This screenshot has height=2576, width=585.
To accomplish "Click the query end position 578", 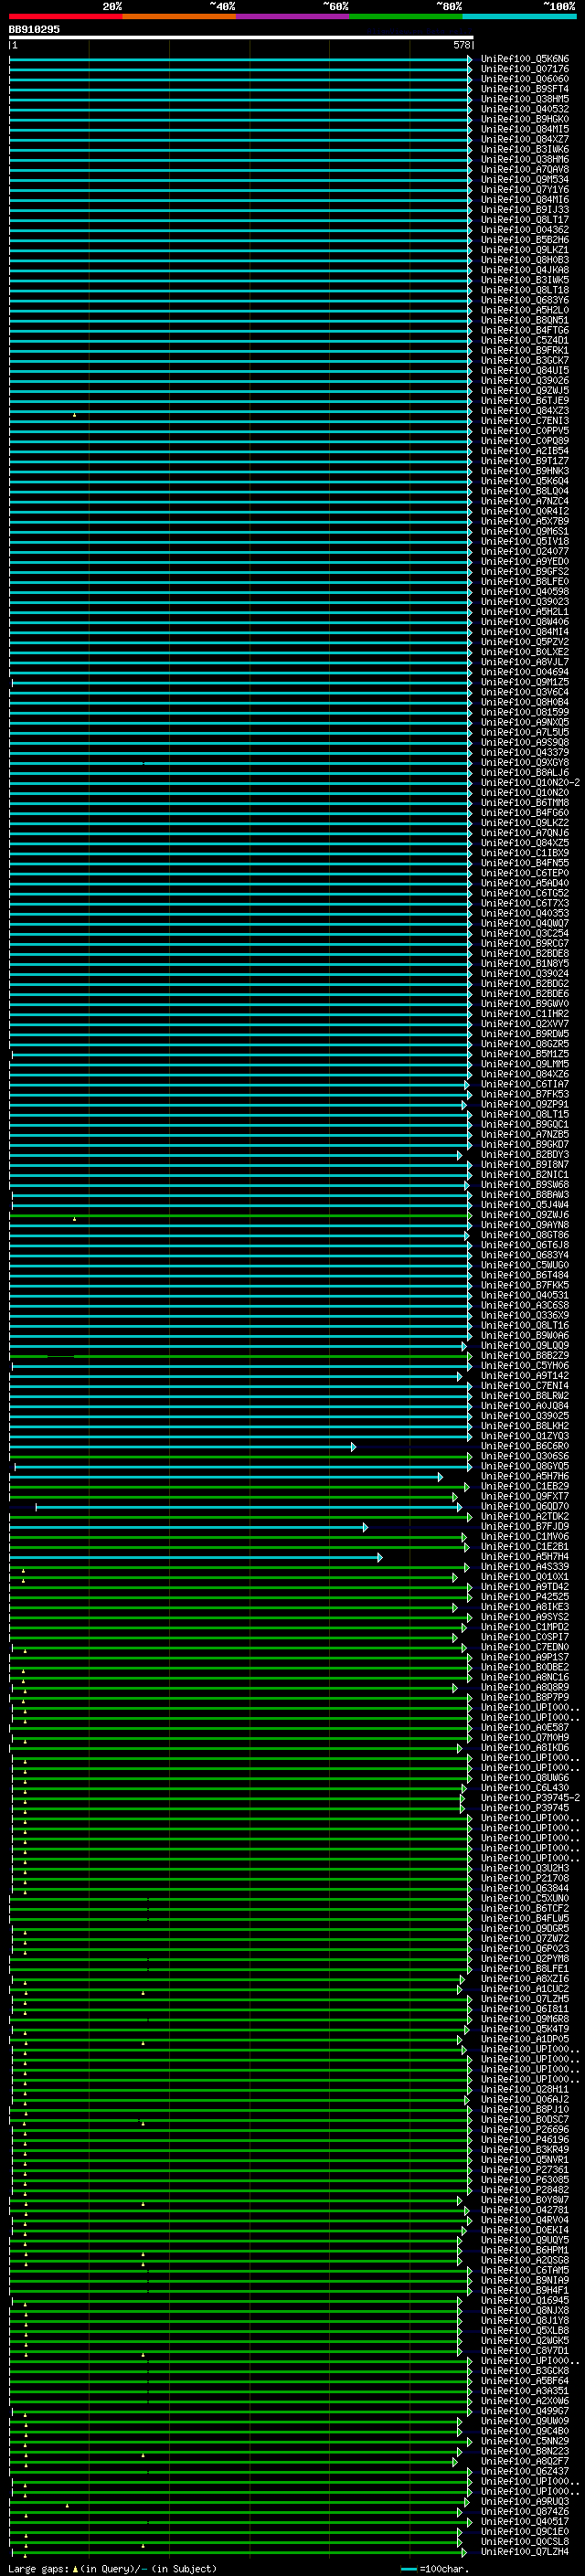I will (x=462, y=45).
